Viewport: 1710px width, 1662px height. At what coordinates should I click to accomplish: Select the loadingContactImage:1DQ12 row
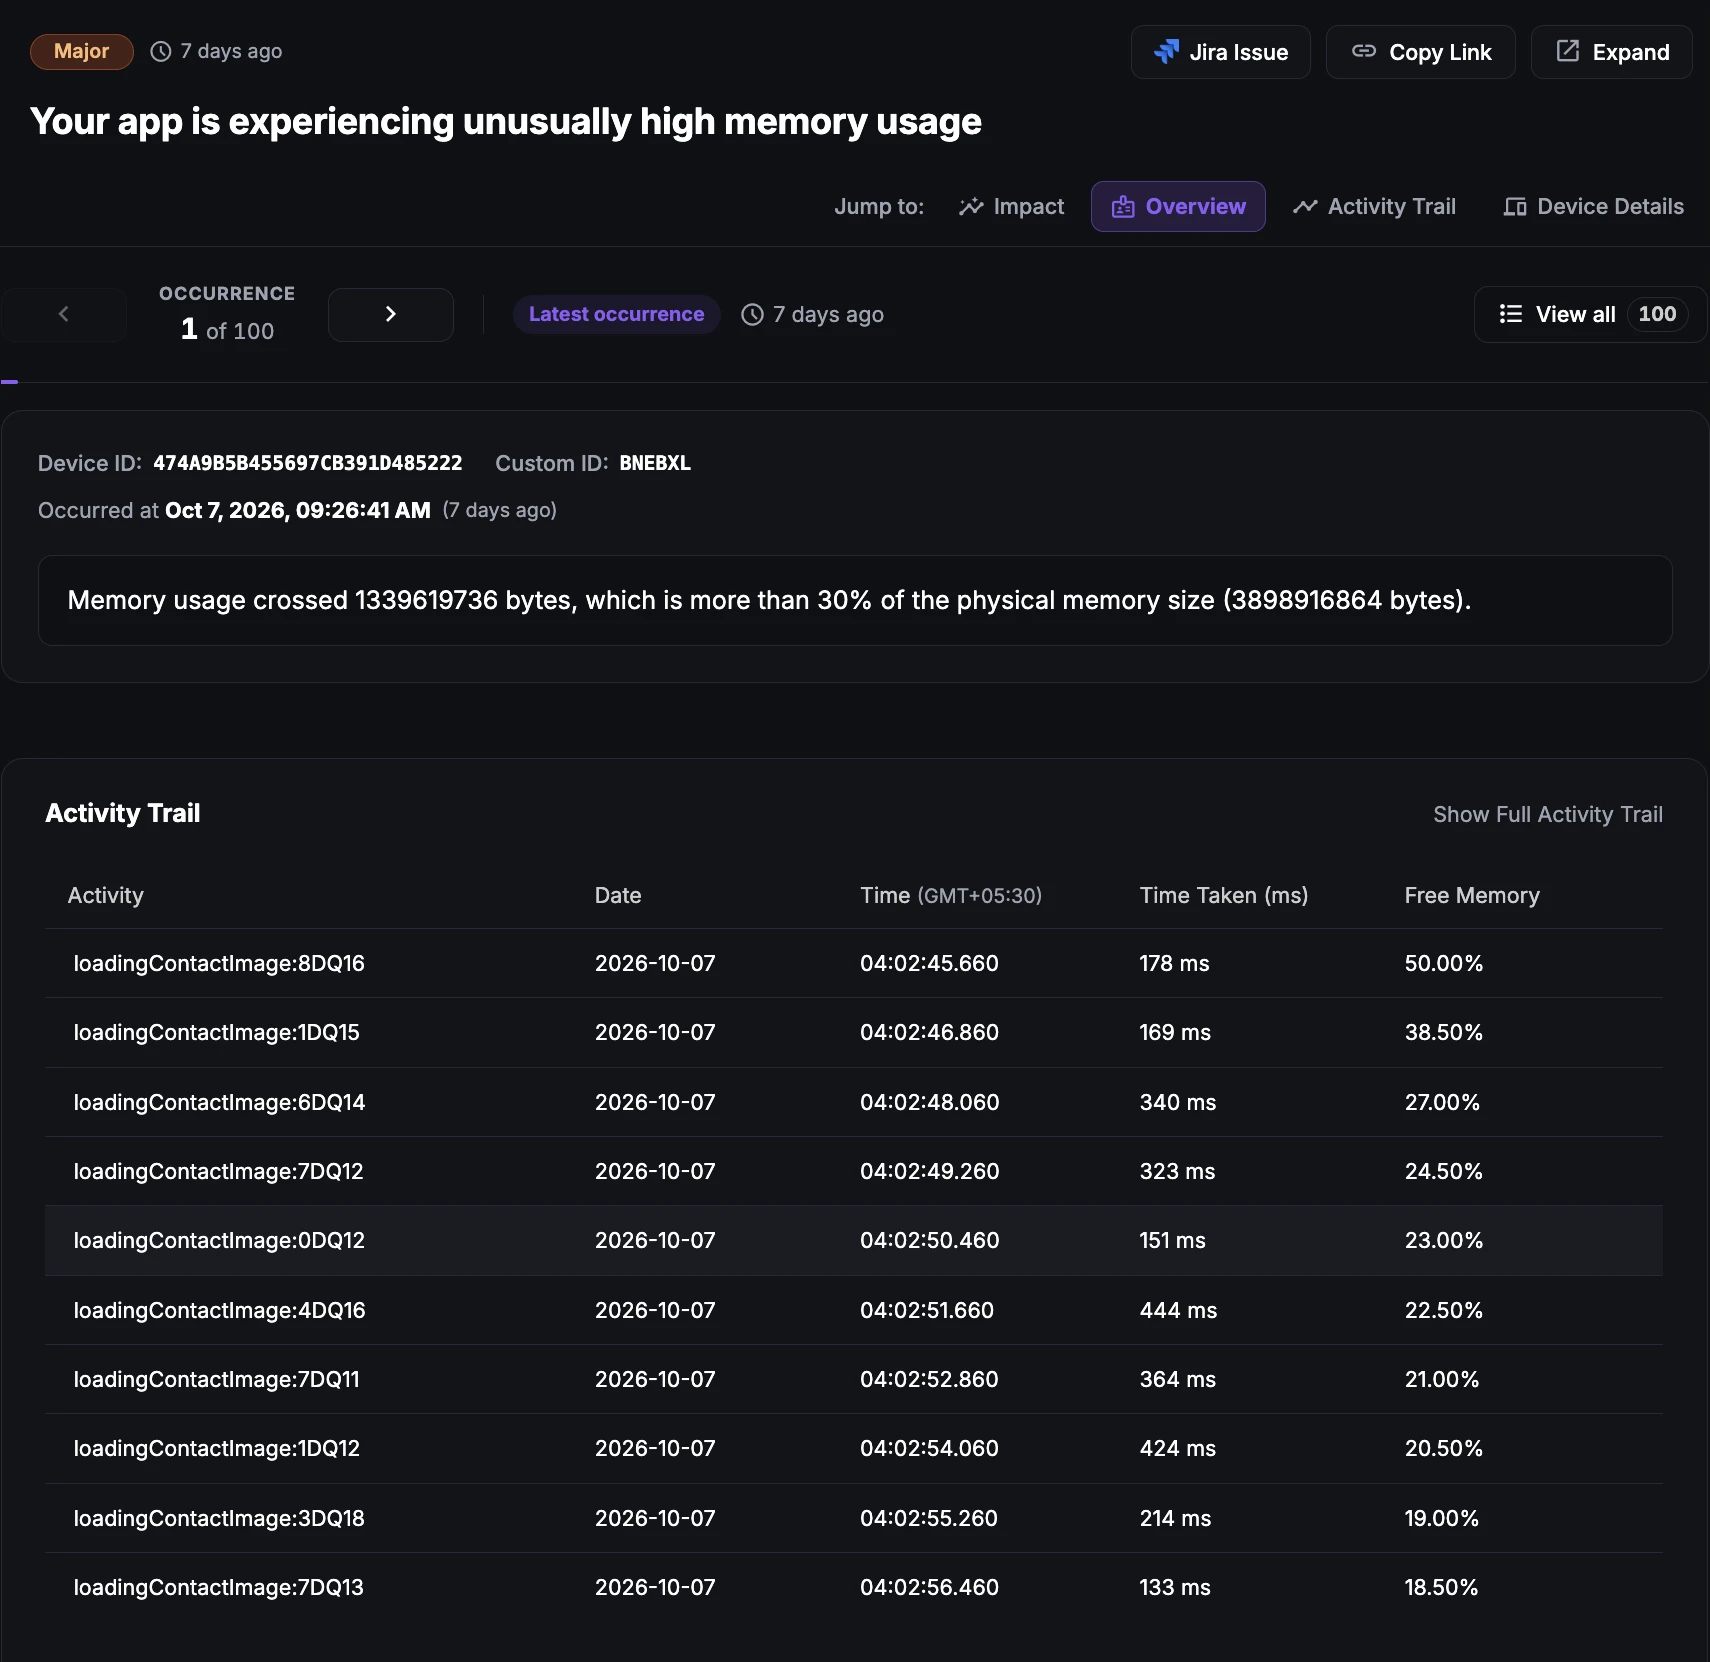853,1448
